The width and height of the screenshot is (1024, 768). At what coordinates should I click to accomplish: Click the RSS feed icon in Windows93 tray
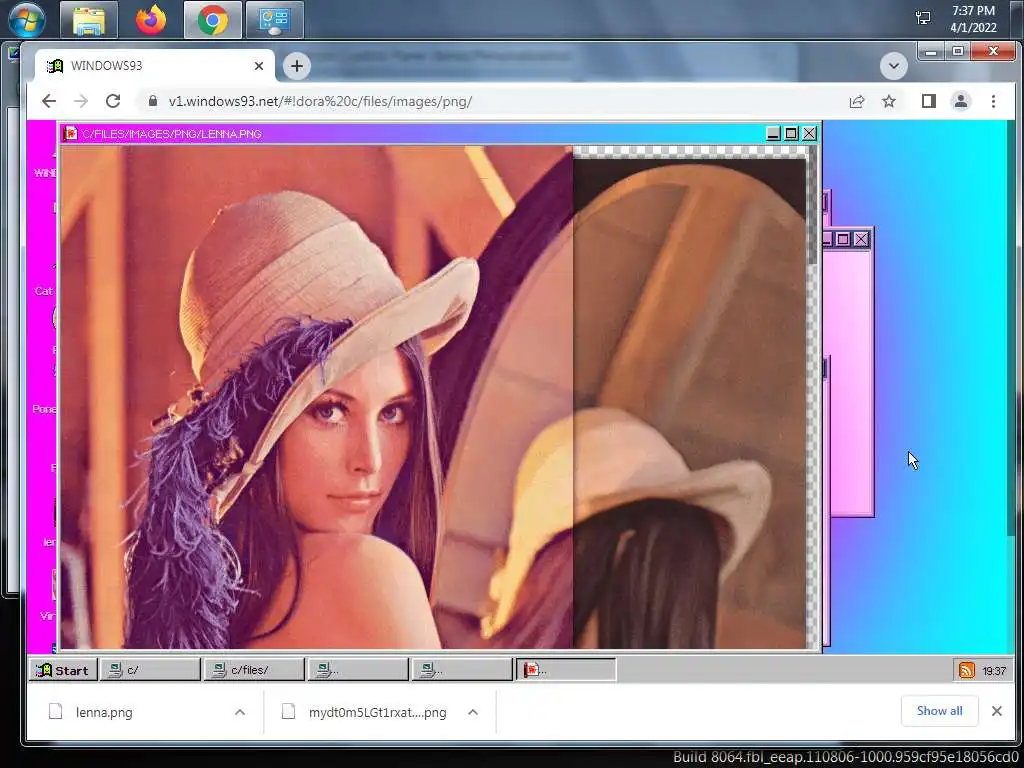click(967, 670)
